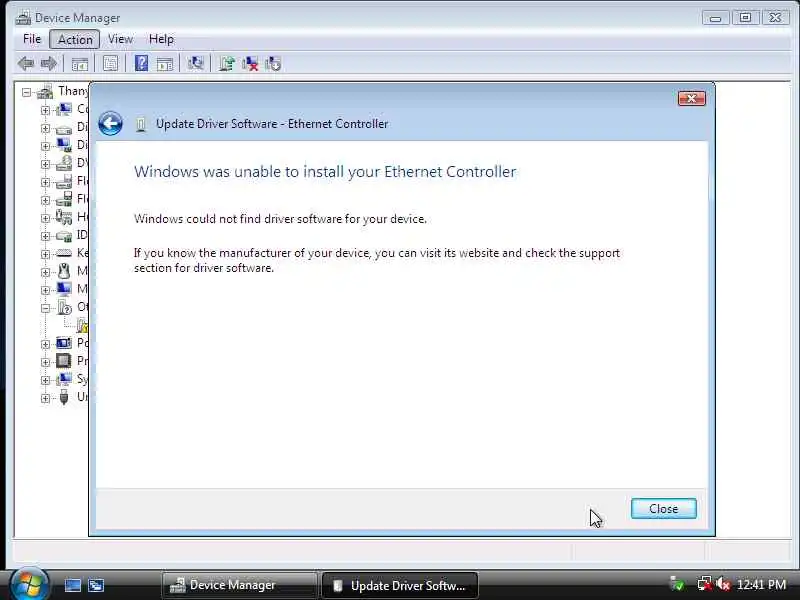Click the mouse icon in the device tree
Screen dimensions: 800x600
pyautogui.click(x=64, y=271)
